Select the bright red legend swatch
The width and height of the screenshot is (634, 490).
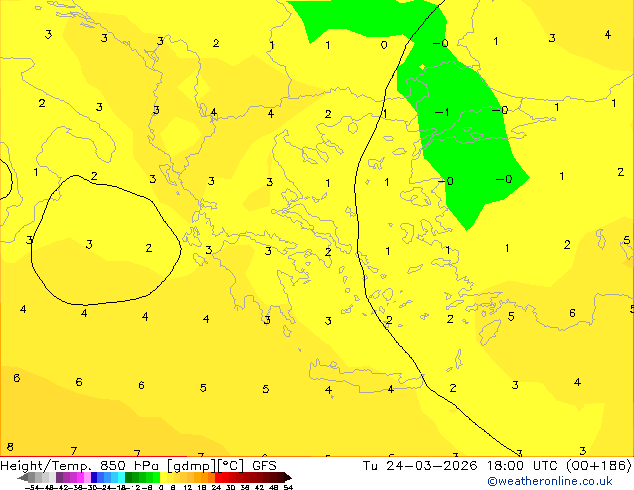[x=218, y=477]
